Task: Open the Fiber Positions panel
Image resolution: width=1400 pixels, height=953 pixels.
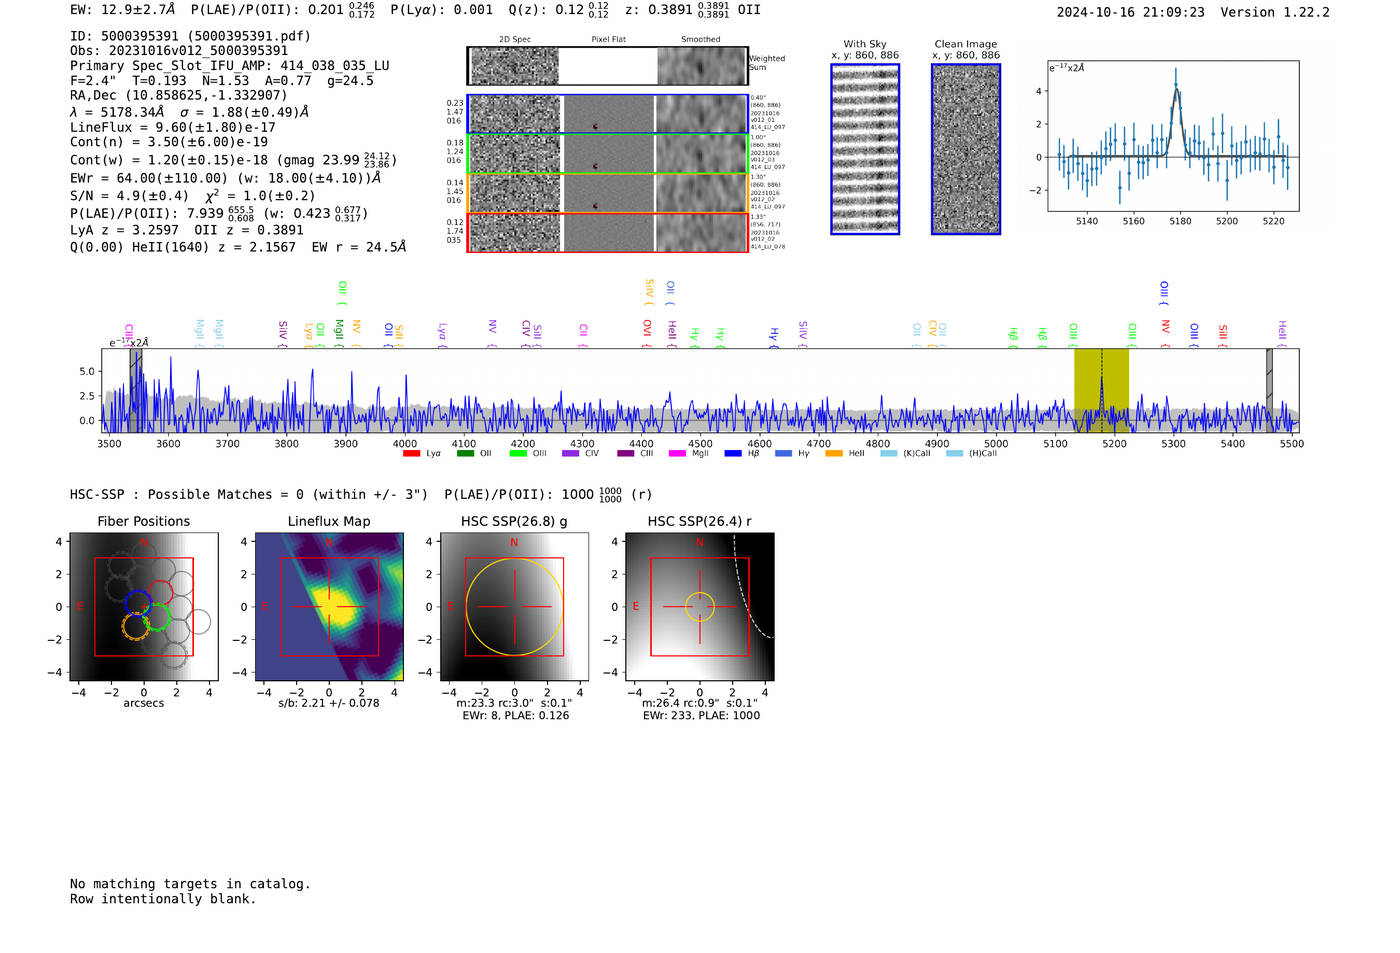Action: [144, 607]
